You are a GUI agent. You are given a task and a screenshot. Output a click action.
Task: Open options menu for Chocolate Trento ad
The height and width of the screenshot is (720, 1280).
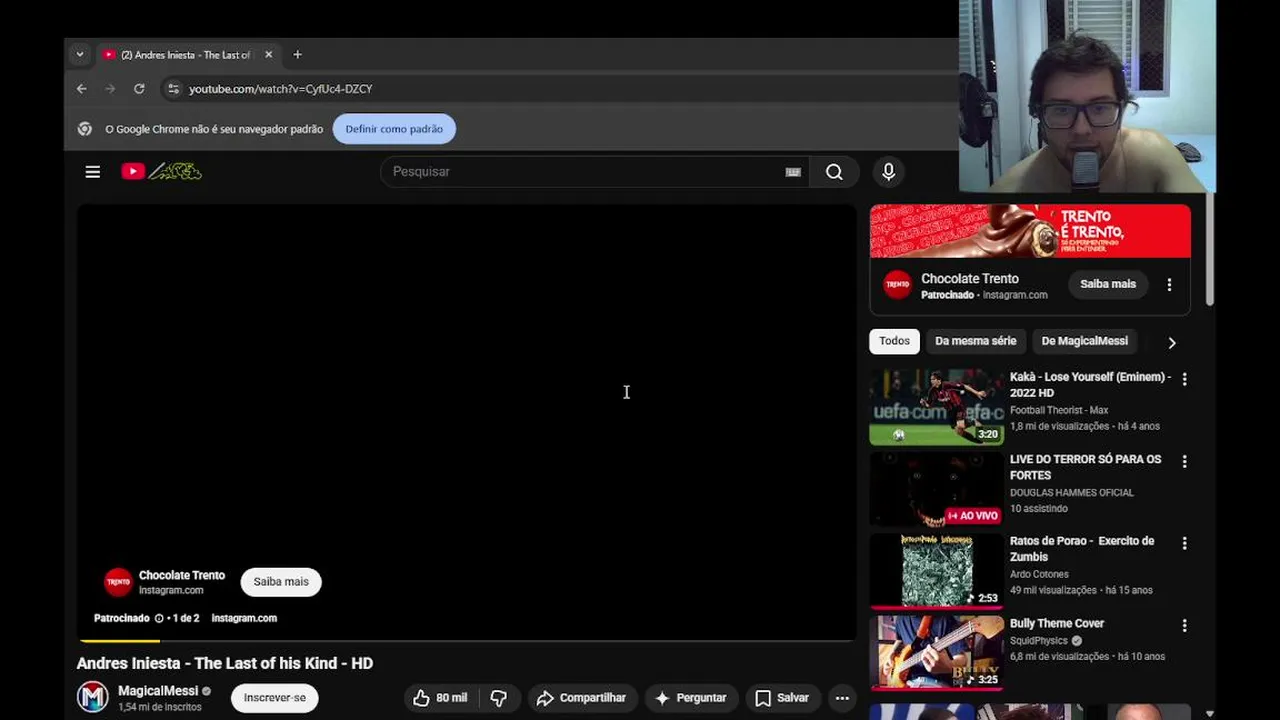coord(1169,285)
